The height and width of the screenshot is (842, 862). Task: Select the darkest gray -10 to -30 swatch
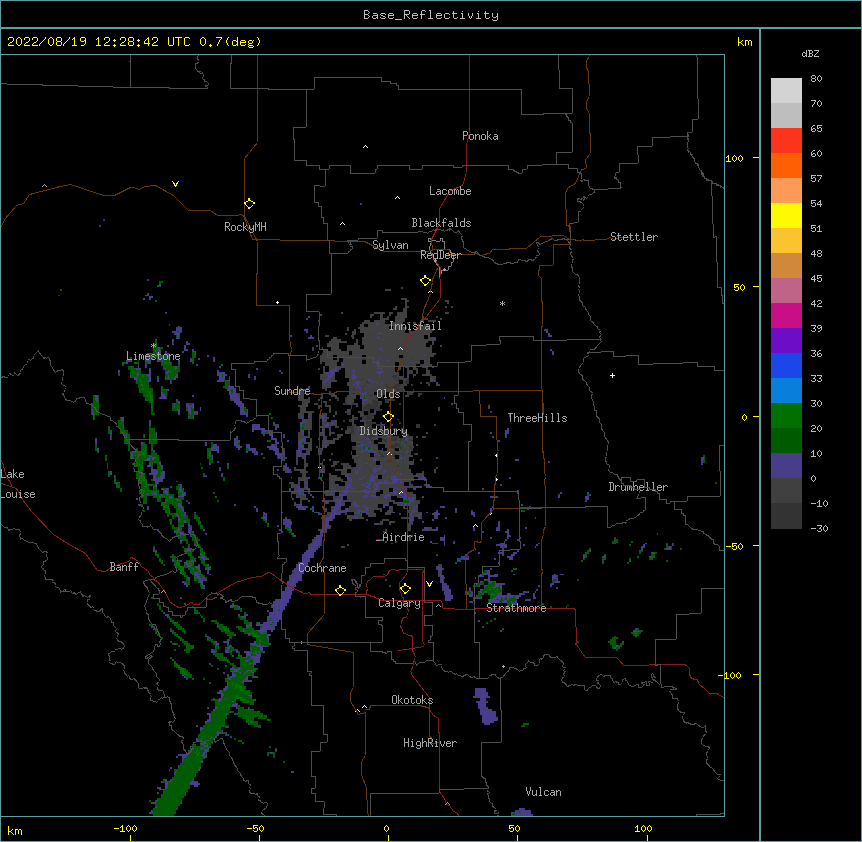point(786,516)
